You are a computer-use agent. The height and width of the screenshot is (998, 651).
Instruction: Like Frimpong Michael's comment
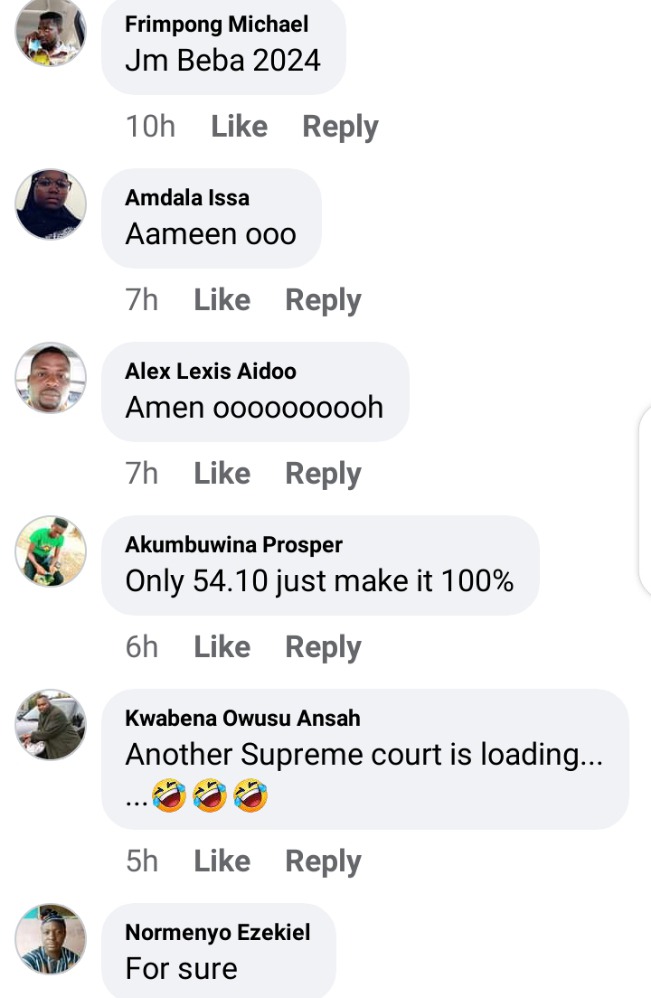click(239, 126)
